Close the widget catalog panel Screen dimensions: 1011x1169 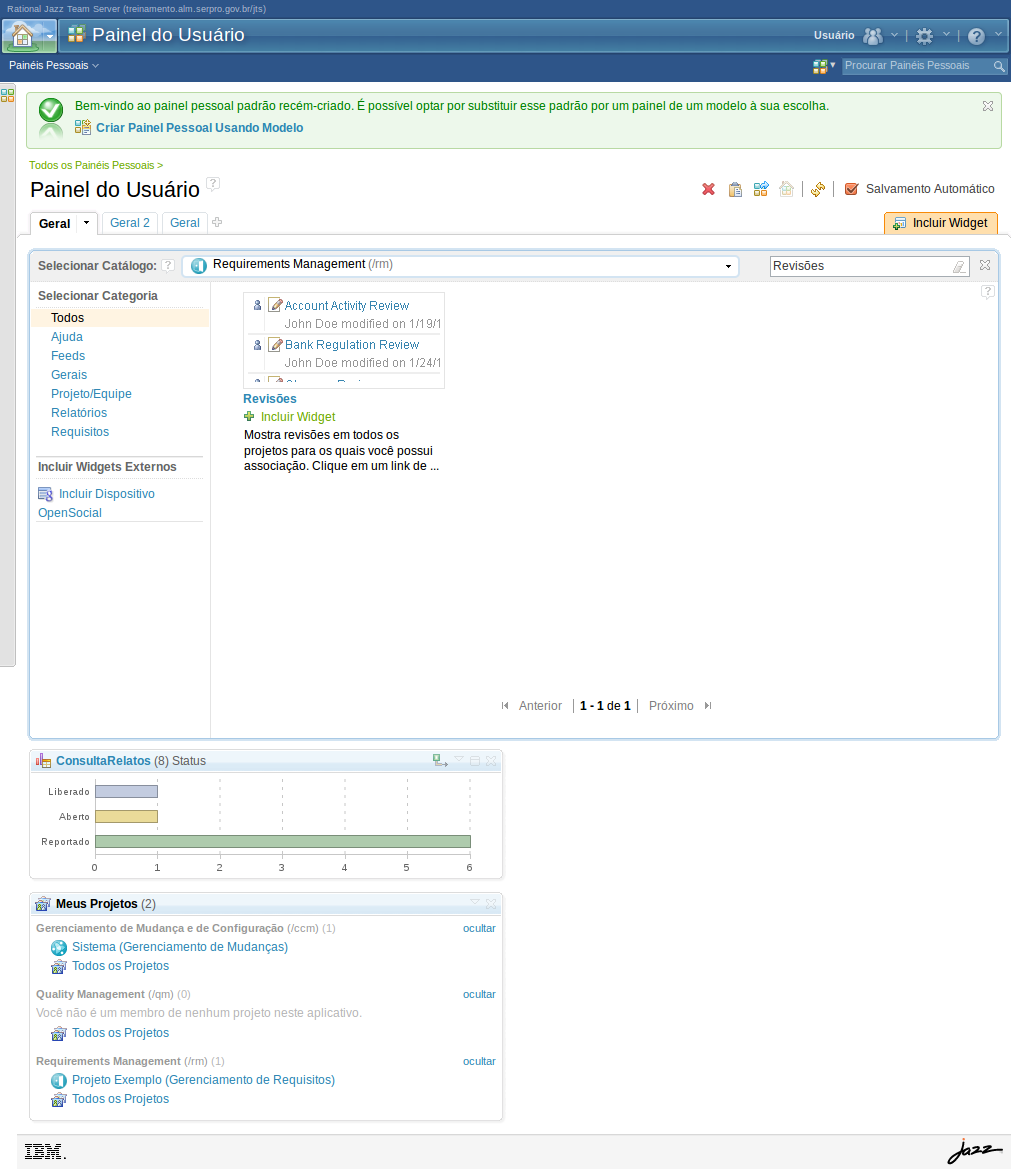(985, 265)
